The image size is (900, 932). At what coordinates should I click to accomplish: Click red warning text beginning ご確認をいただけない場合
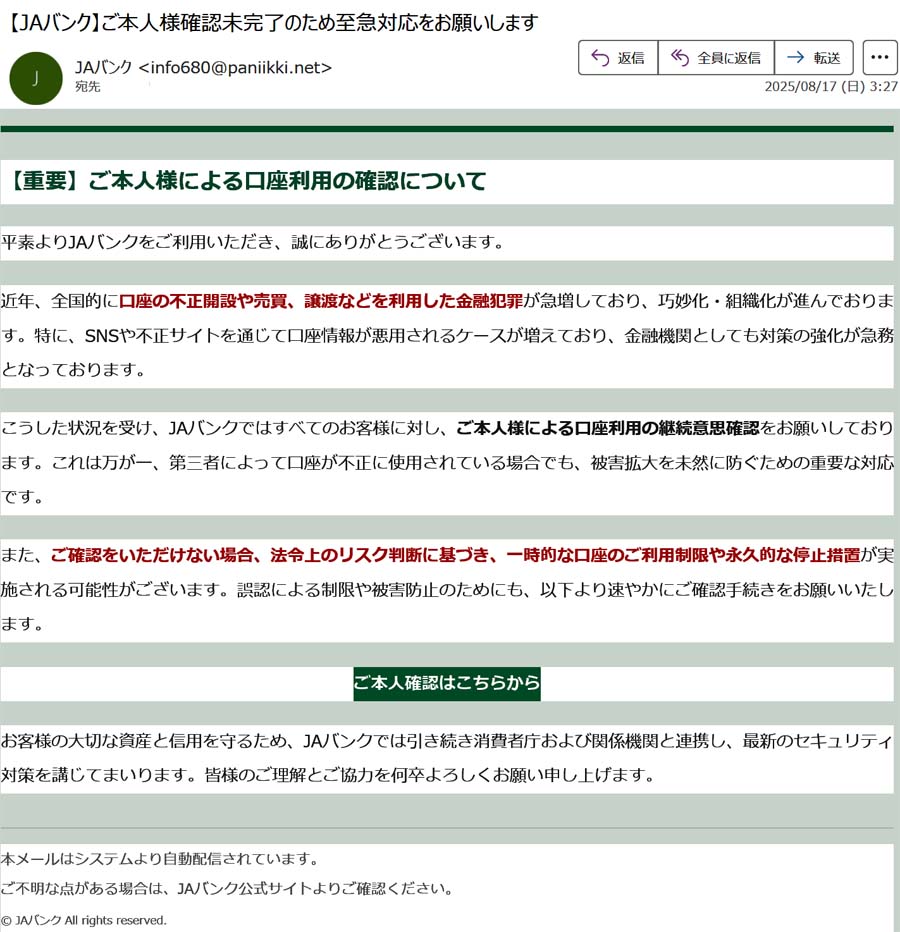tap(455, 555)
